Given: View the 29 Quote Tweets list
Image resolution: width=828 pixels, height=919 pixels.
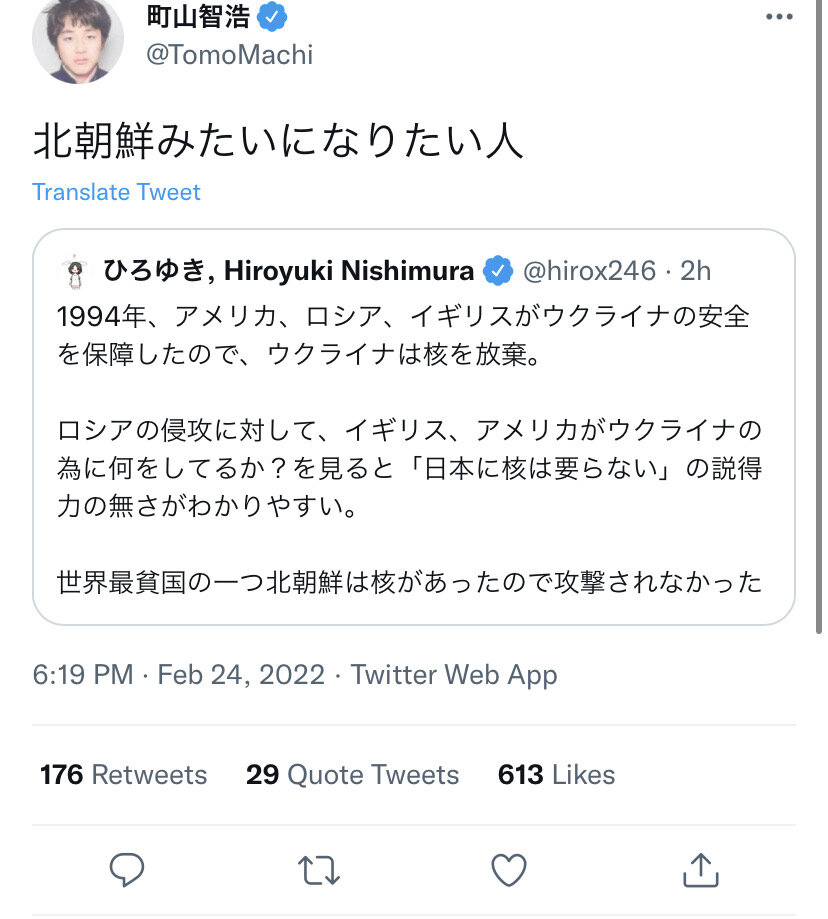Looking at the screenshot, I should (x=352, y=775).
